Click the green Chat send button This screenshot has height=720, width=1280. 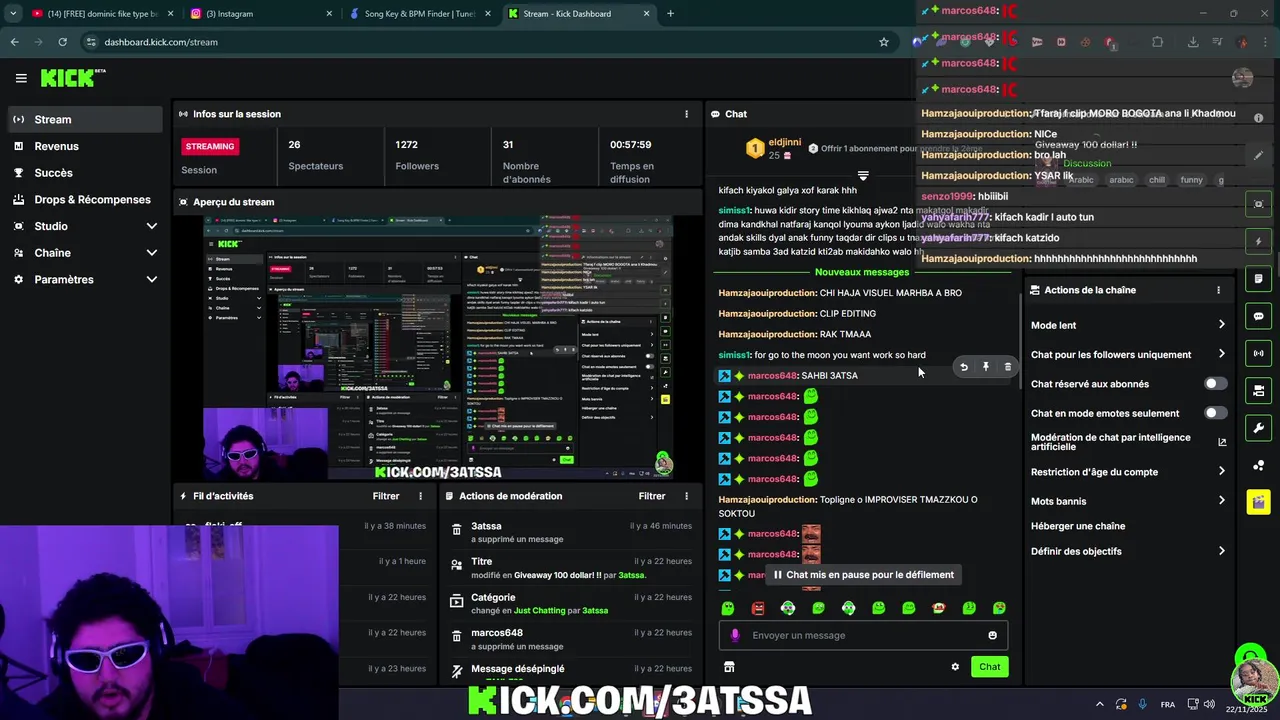[x=989, y=667]
